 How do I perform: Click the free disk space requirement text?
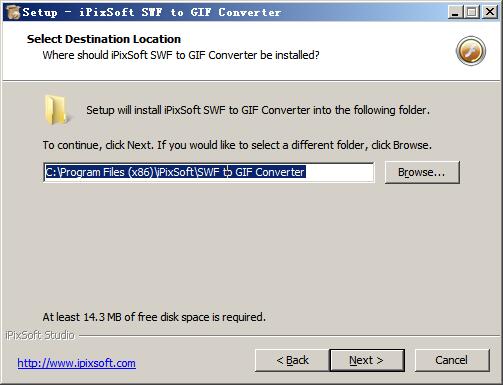(x=154, y=317)
